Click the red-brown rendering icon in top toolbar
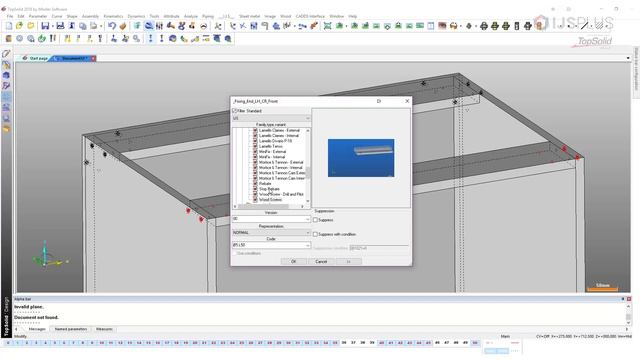Screen dimensions: 640x360 tap(442, 26)
